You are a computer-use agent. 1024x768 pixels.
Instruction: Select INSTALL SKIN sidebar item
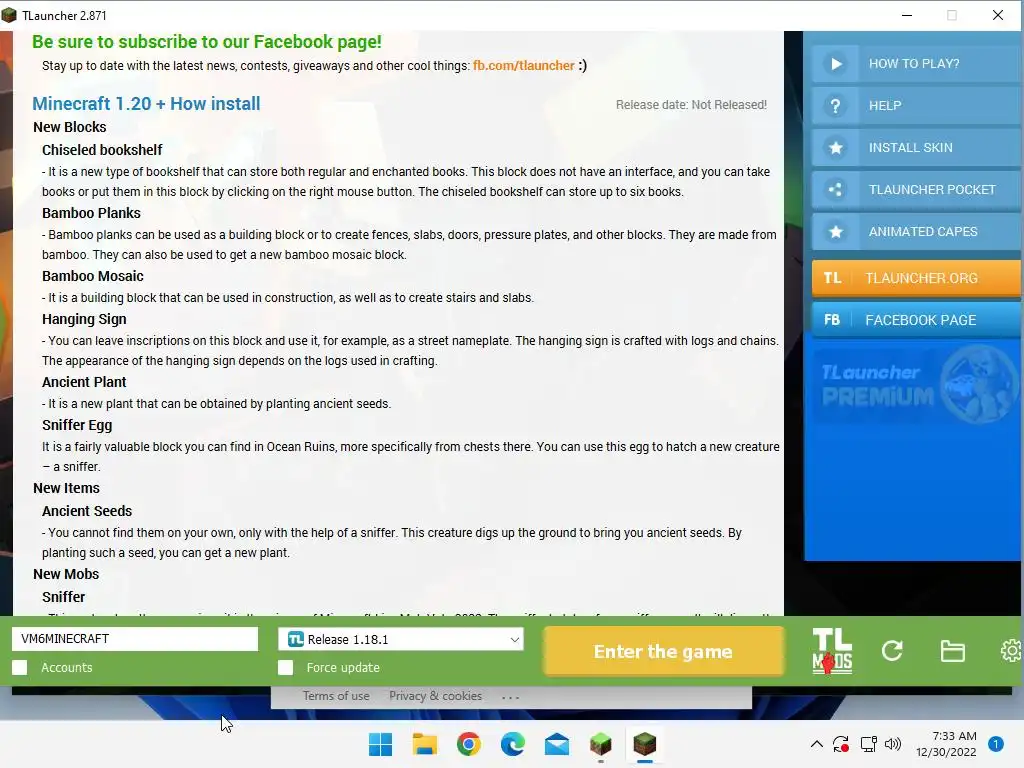[916, 148]
